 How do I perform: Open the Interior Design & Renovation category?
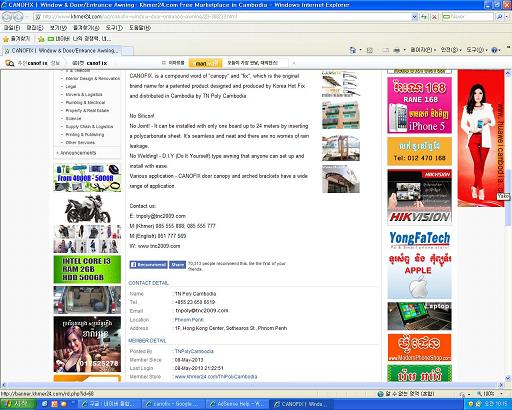(x=93, y=79)
